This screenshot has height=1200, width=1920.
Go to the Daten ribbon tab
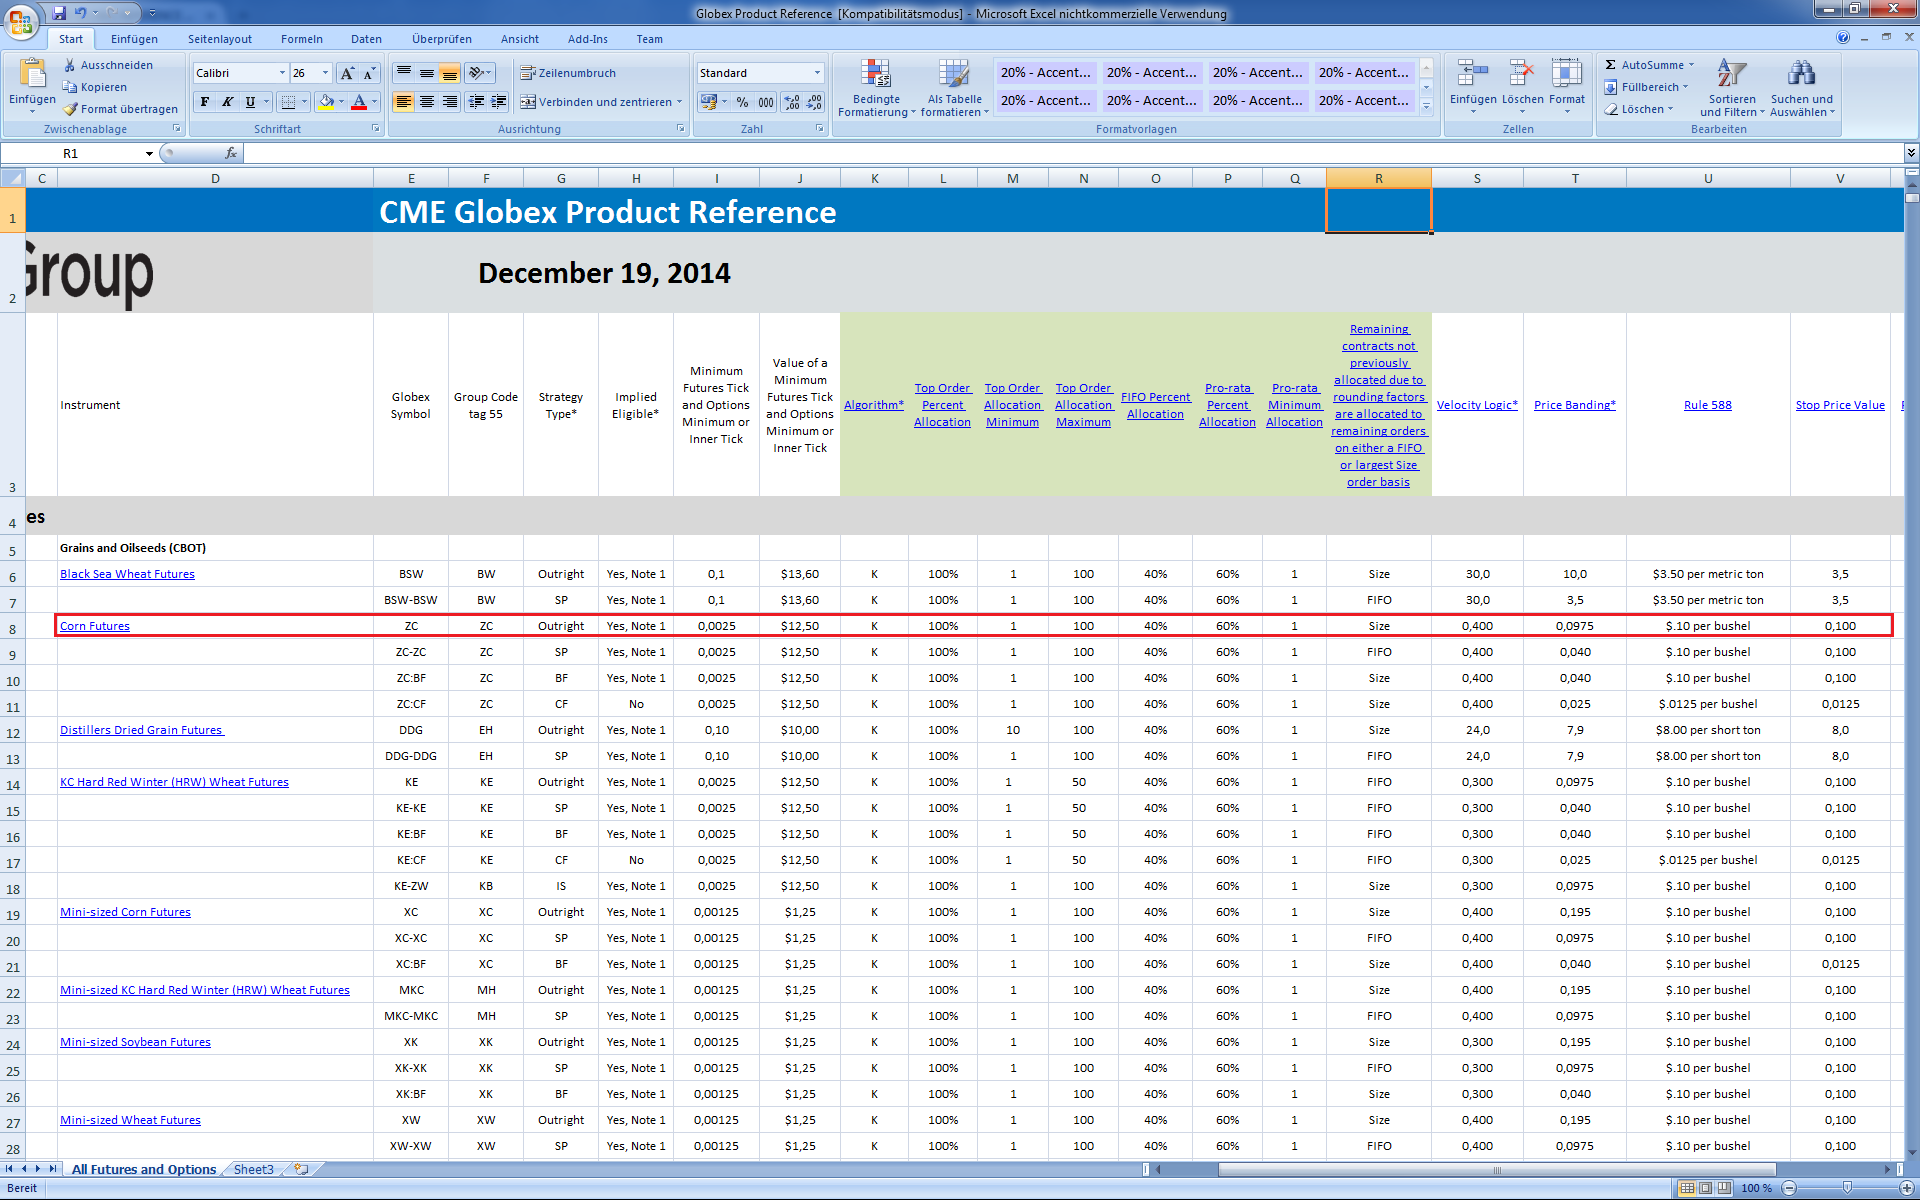pyautogui.click(x=366, y=39)
